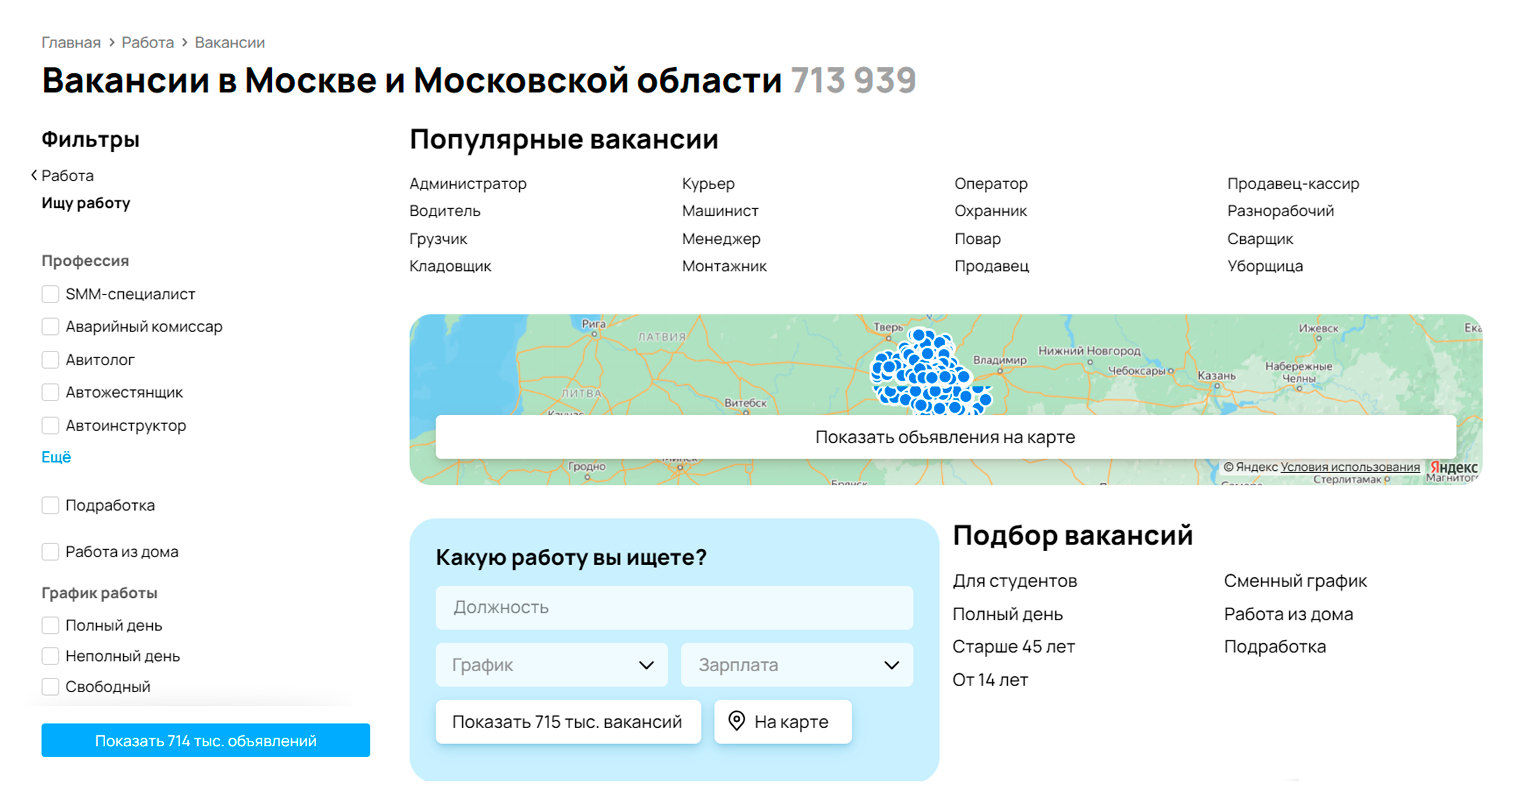The width and height of the screenshot is (1520, 809).
Task: Select Ищу работу category
Action: click(x=86, y=203)
